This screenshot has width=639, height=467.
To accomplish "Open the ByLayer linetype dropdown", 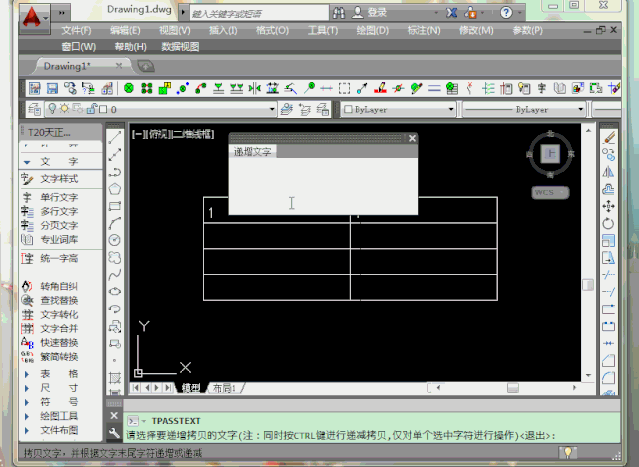I will coord(524,109).
